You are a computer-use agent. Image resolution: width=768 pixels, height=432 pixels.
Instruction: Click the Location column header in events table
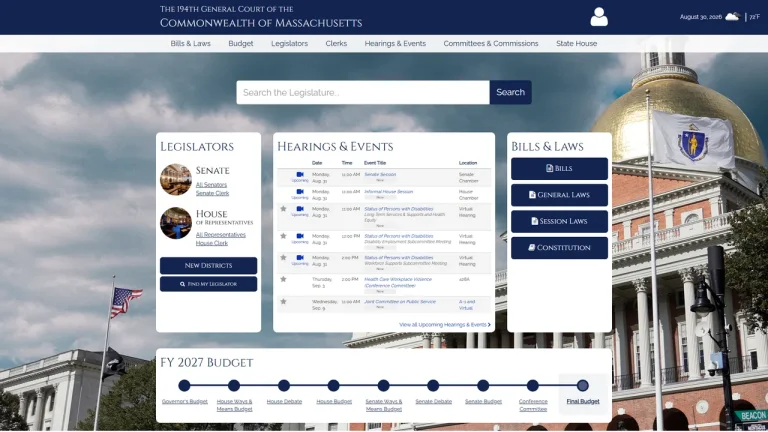pos(468,163)
